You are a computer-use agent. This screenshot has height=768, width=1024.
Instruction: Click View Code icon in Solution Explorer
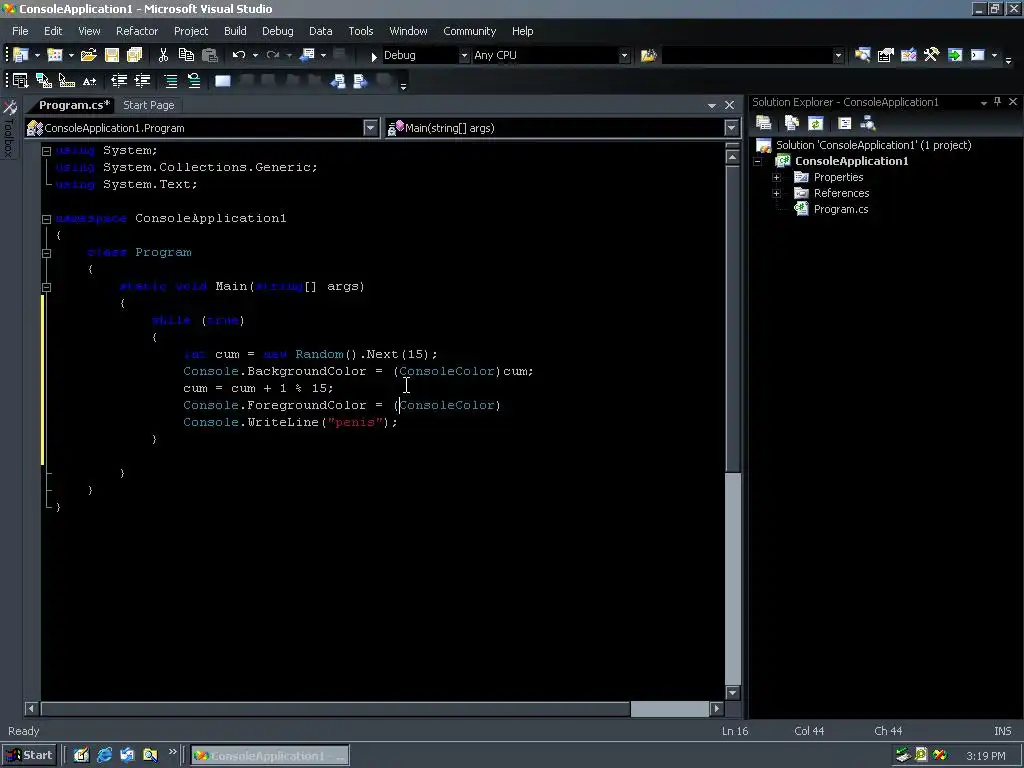point(844,123)
